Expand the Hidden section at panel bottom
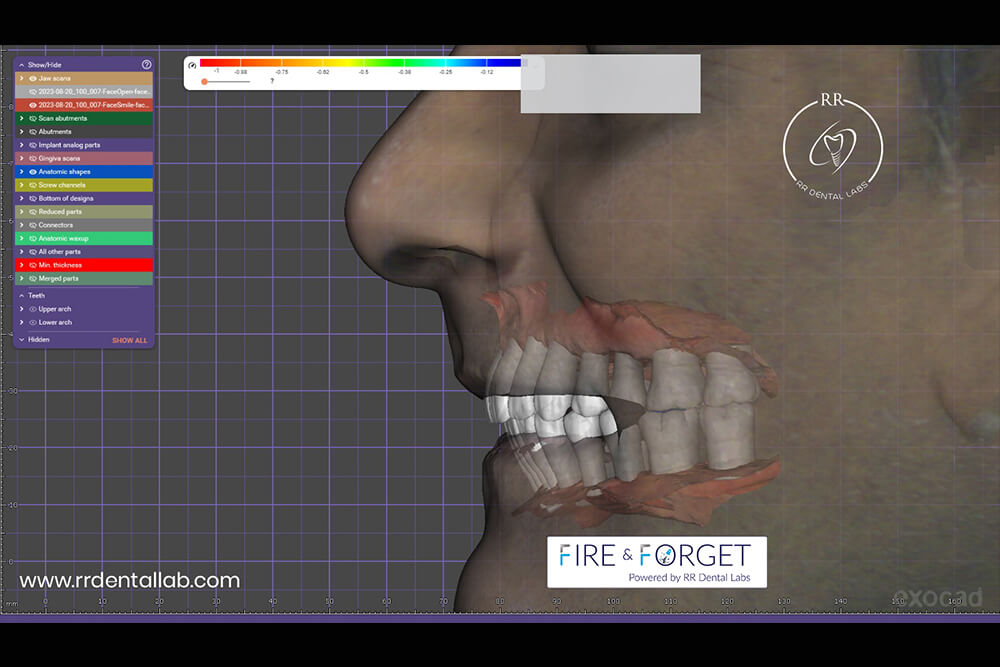Screen dimensions: 1000x667 pos(21,340)
